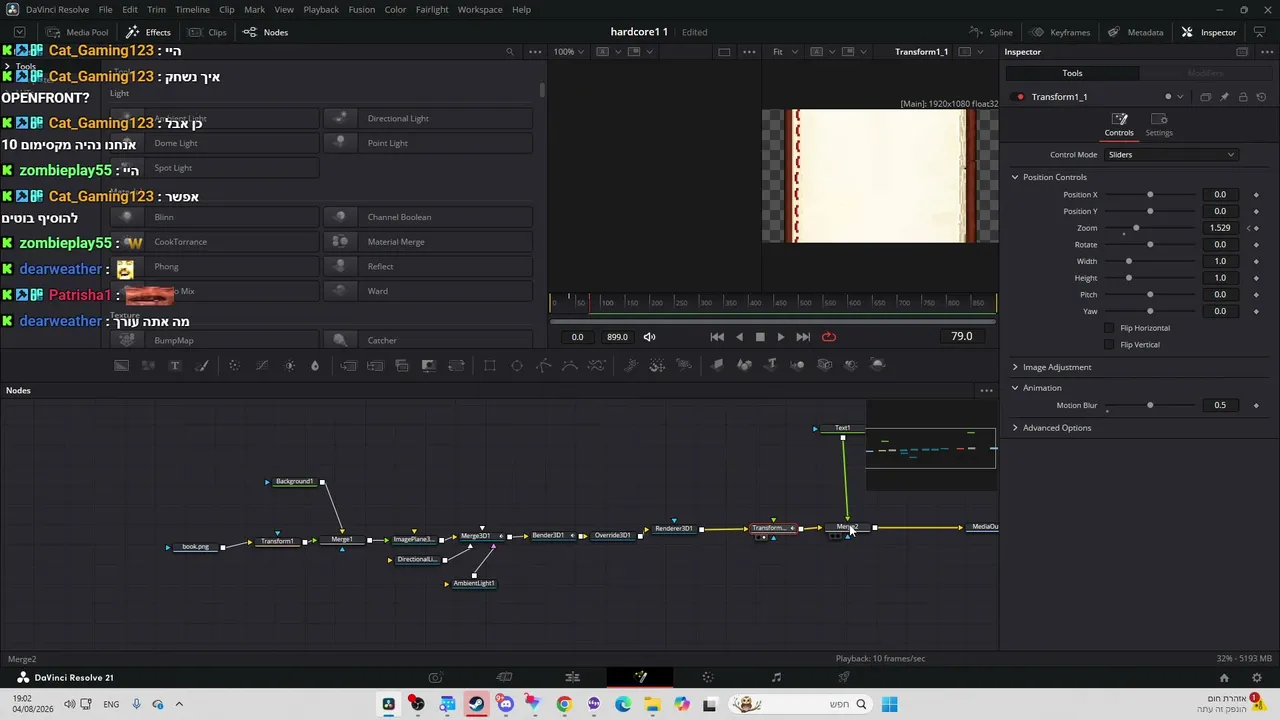1280x720 pixels.
Task: Open Discord from the taskbar
Action: [505, 704]
